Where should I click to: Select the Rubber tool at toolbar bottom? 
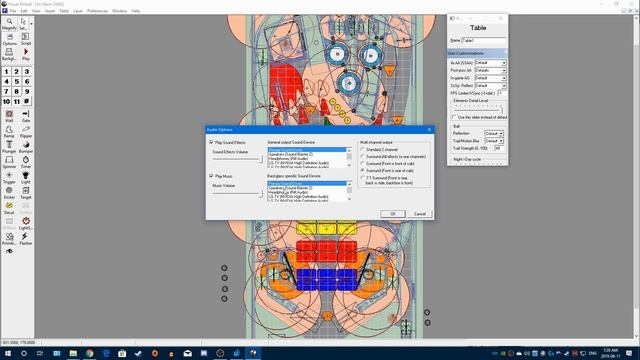tap(9, 251)
